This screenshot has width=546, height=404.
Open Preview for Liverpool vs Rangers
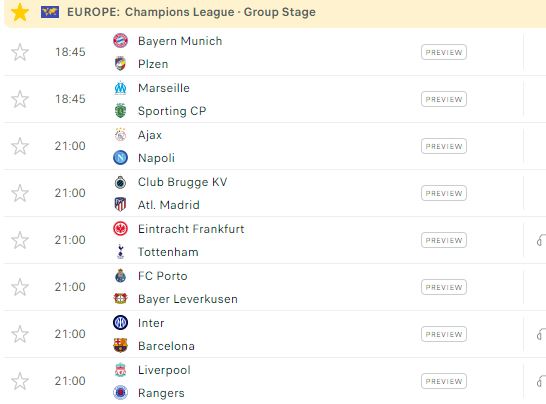coord(444,381)
